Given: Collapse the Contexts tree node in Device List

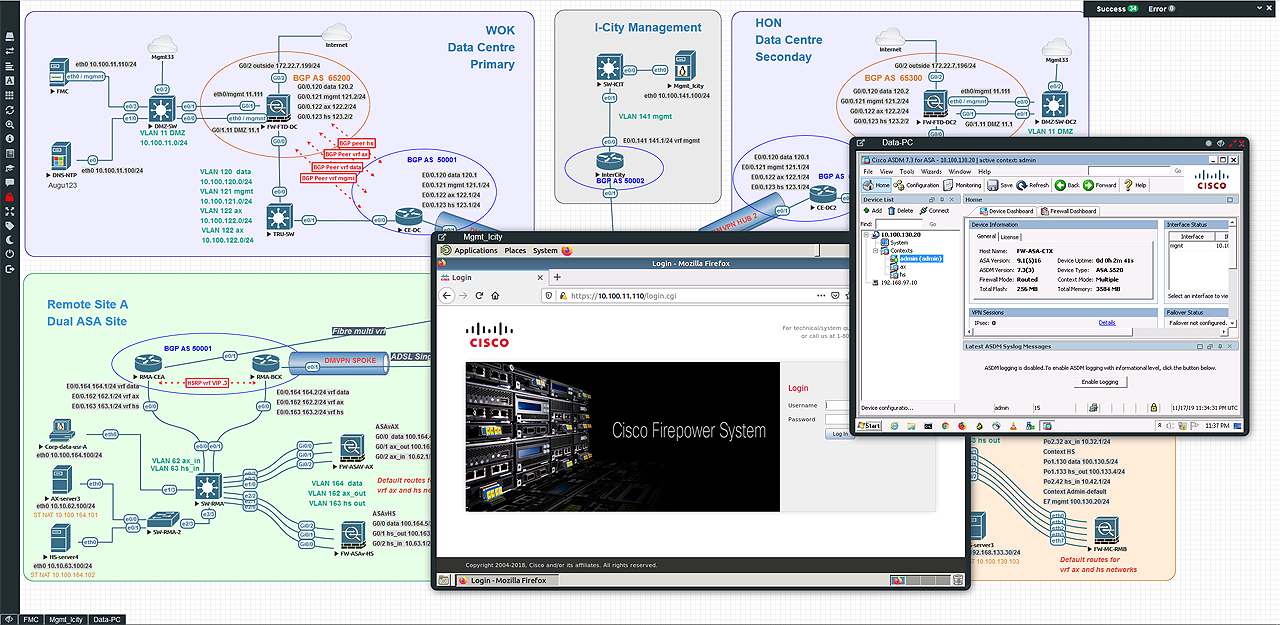Looking at the screenshot, I should (875, 250).
